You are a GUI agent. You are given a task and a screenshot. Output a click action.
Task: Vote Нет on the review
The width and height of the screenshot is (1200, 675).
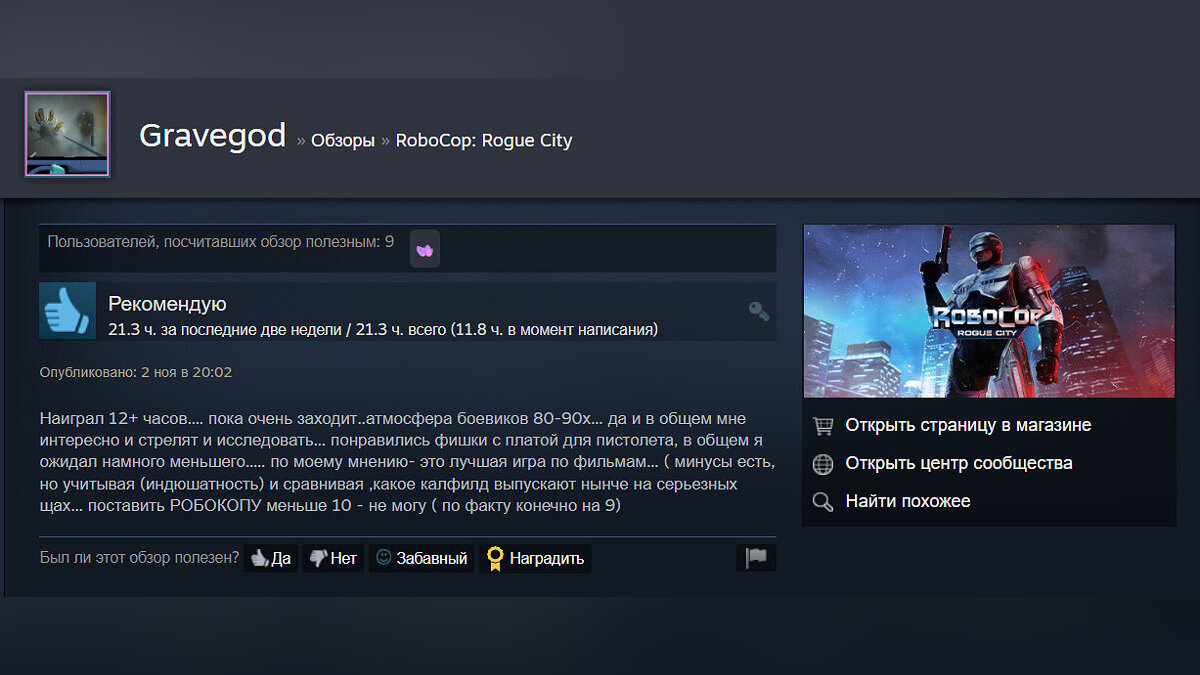point(333,558)
